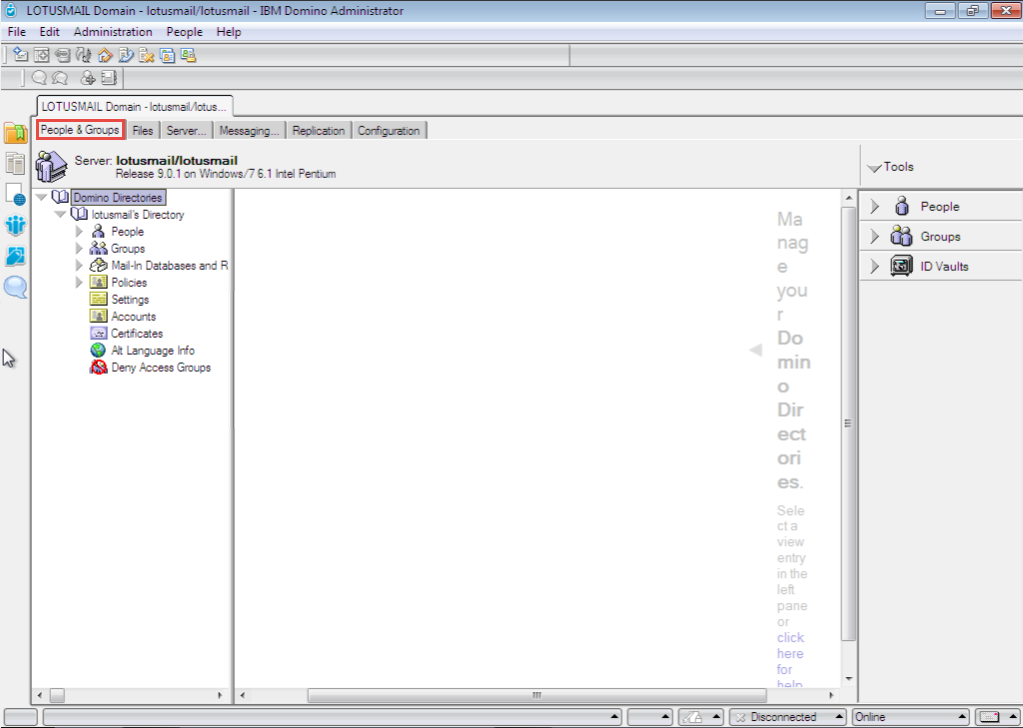Click the lock access icon in status bar
Viewport: 1023px width, 728px height.
692,717
